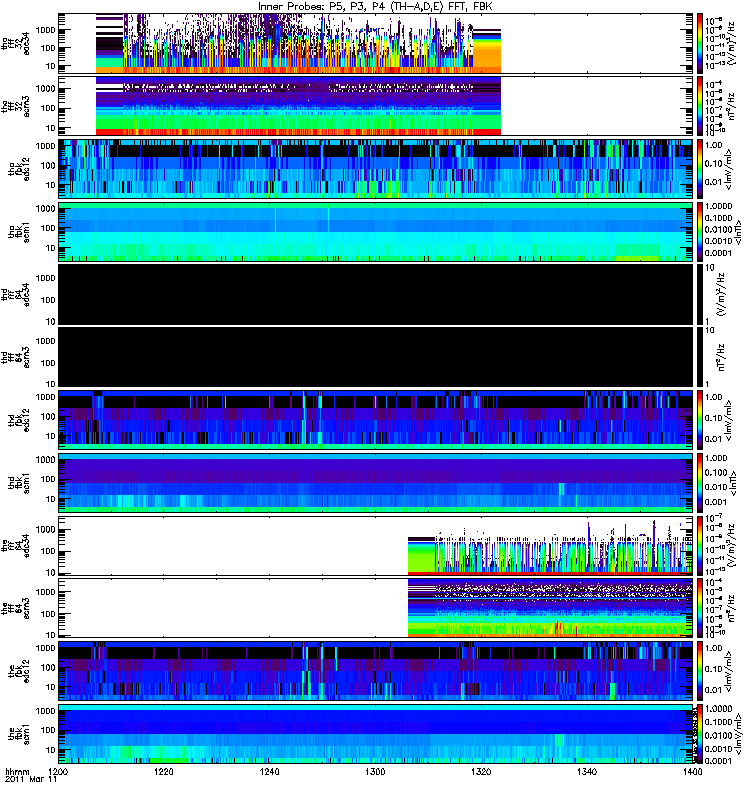The width and height of the screenshot is (750, 800).
Task: Click the 1340 time axis label
Action: (587, 771)
